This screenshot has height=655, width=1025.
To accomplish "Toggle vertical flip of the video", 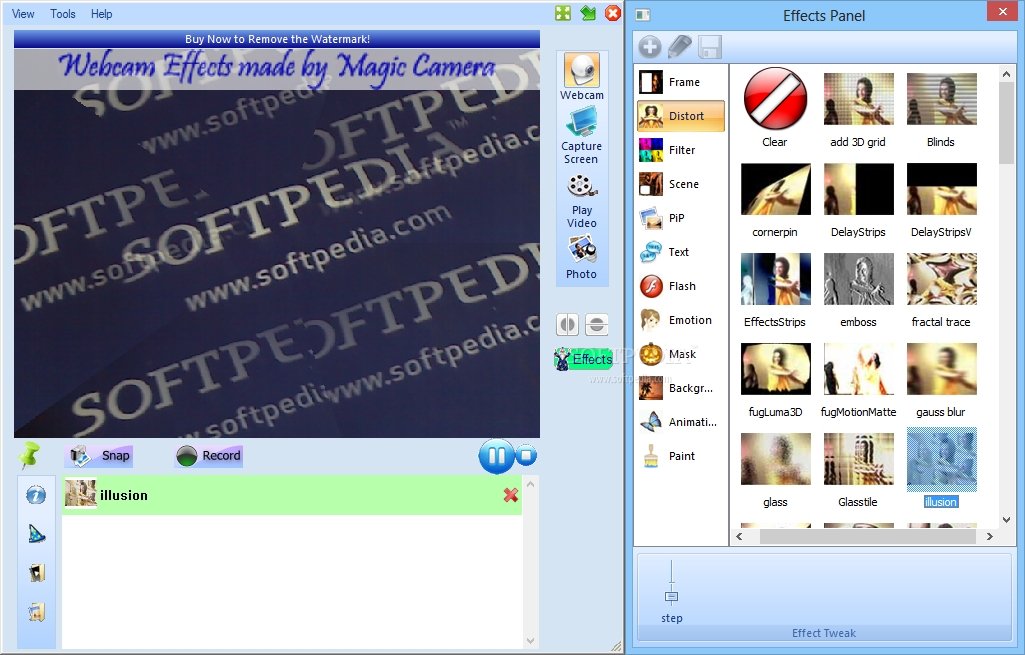I will click(596, 324).
